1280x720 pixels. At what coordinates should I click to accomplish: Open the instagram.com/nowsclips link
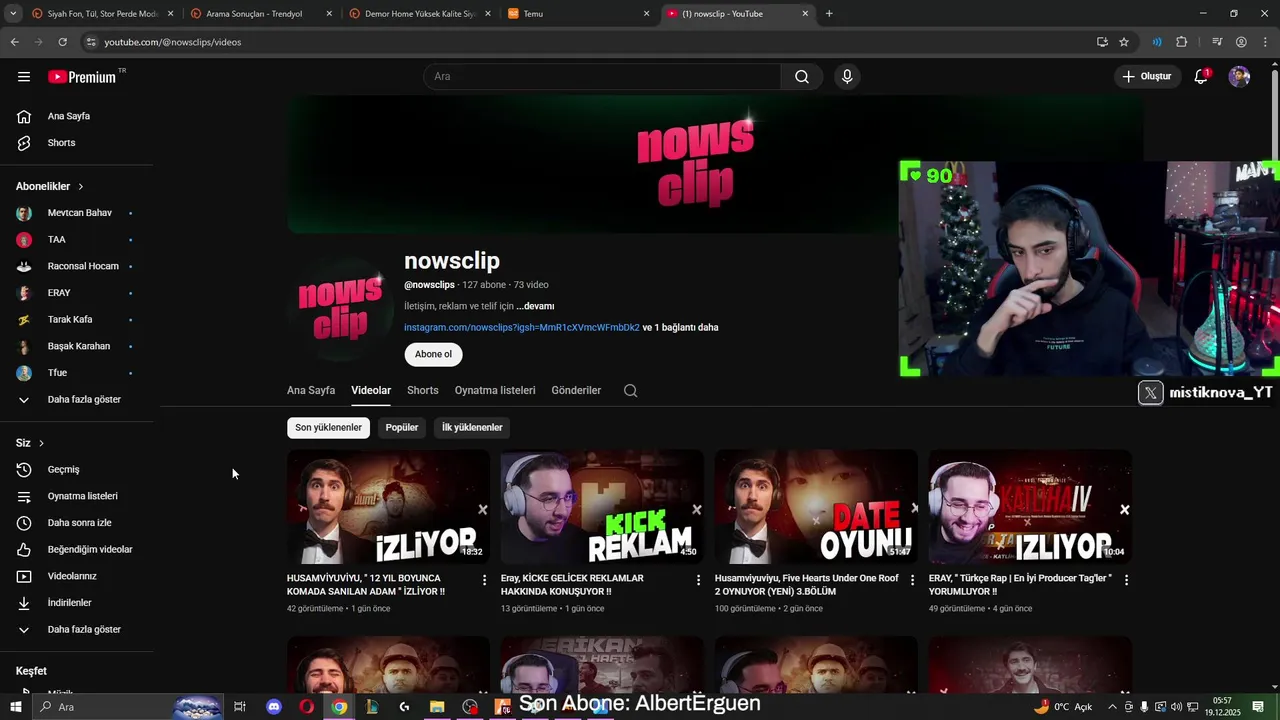521,328
